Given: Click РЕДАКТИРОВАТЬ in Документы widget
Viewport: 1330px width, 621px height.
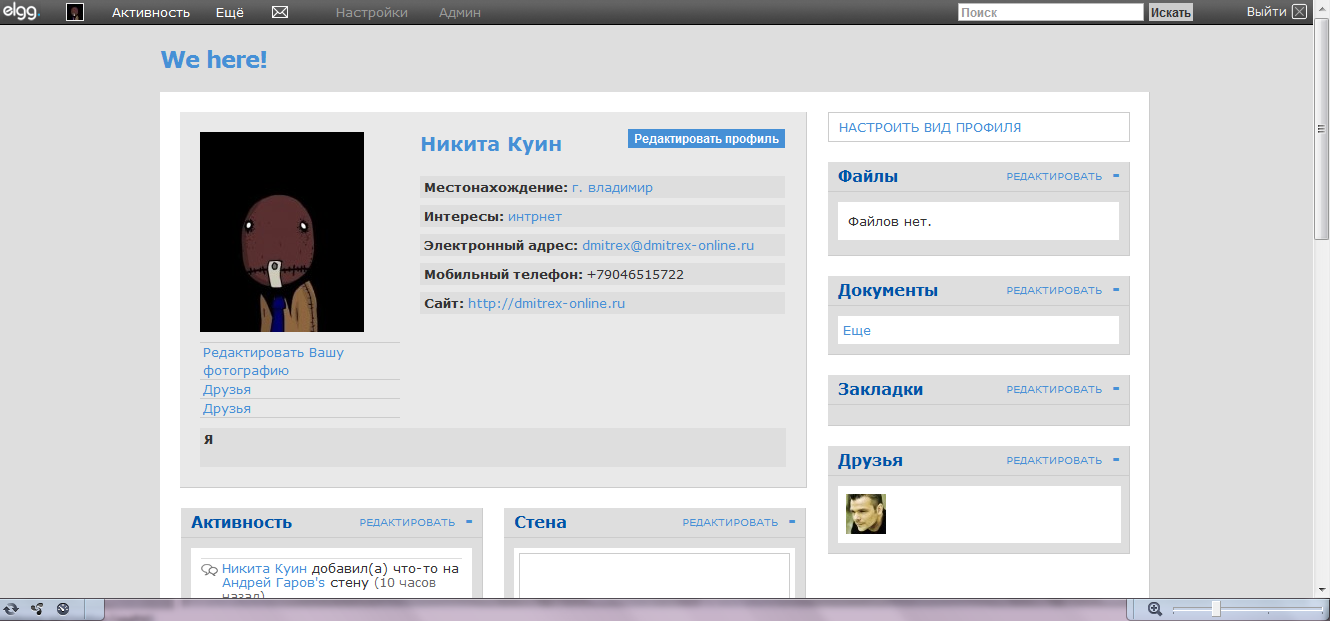Looking at the screenshot, I should point(1054,291).
